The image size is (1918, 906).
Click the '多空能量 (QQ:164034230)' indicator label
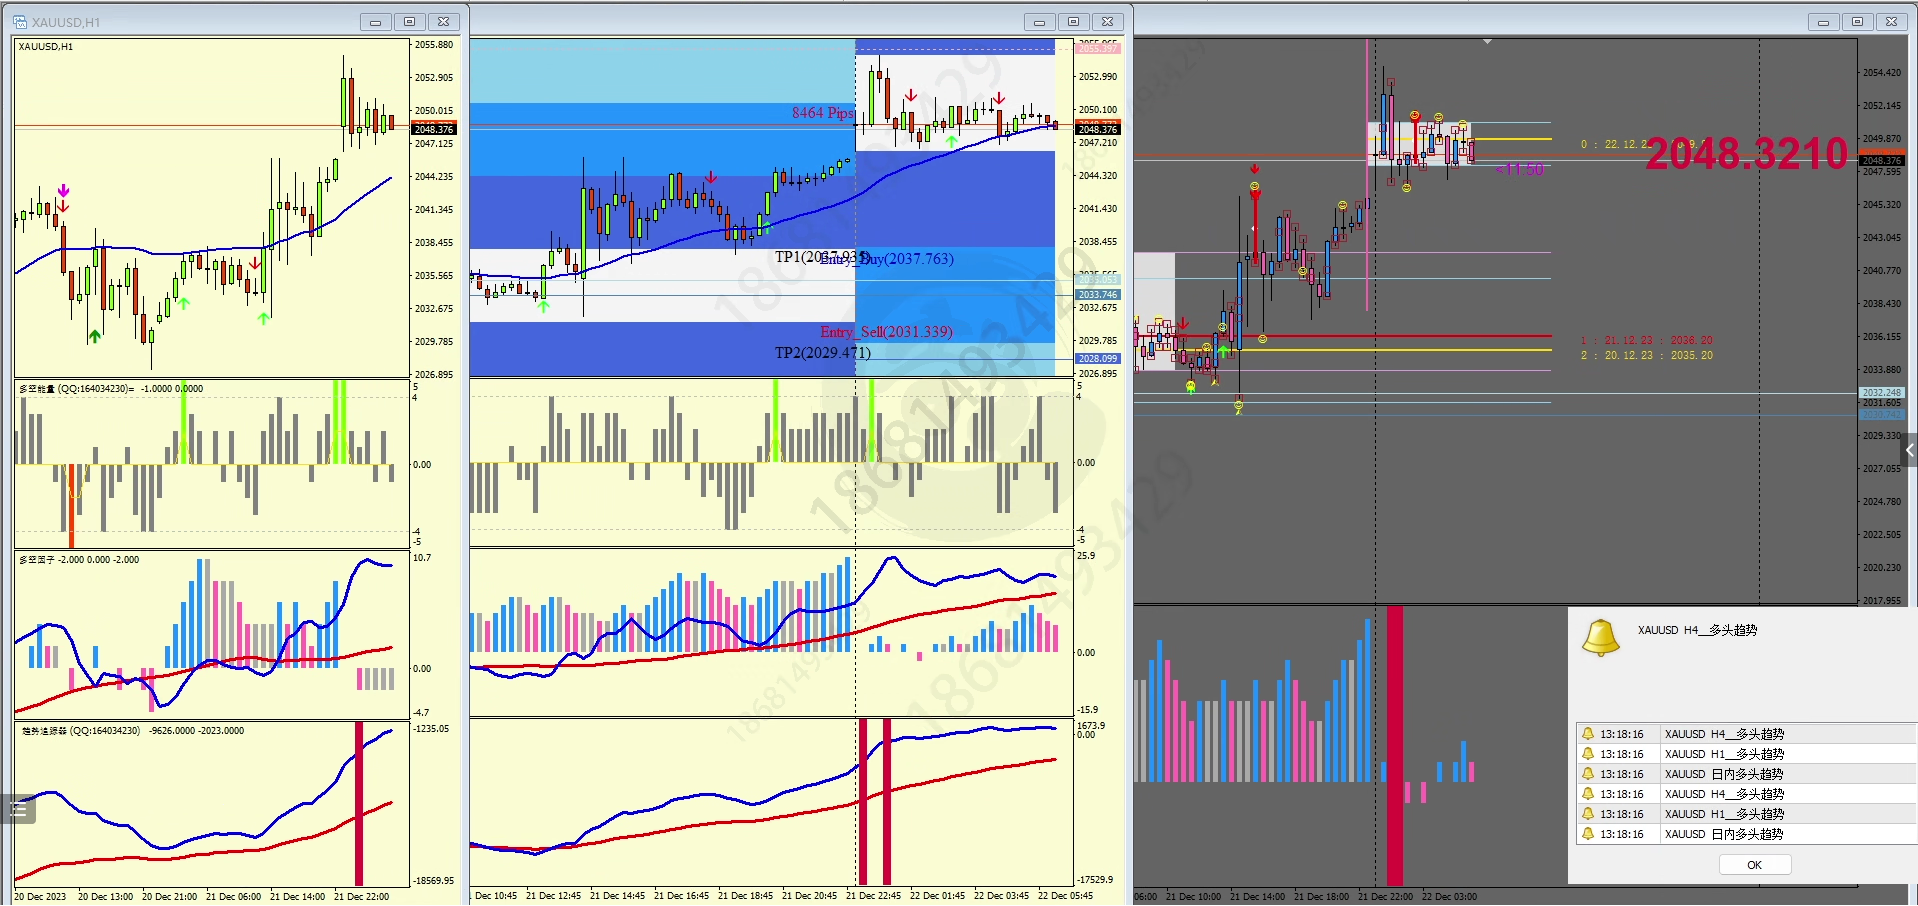(x=76, y=389)
